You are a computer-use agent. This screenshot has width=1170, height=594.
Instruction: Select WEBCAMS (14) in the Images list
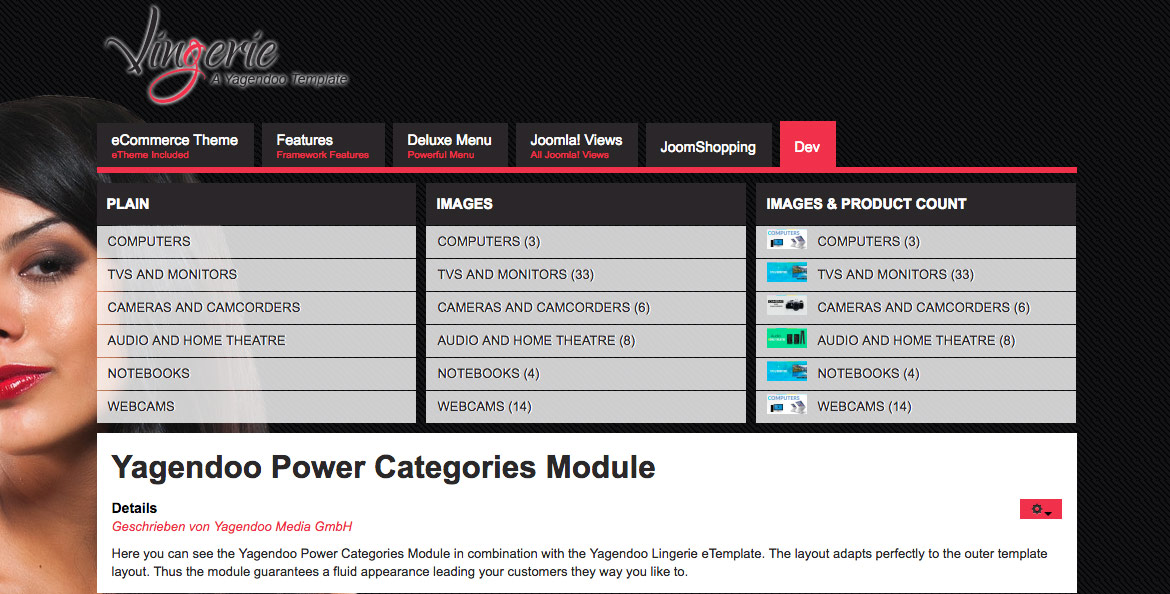(x=586, y=407)
